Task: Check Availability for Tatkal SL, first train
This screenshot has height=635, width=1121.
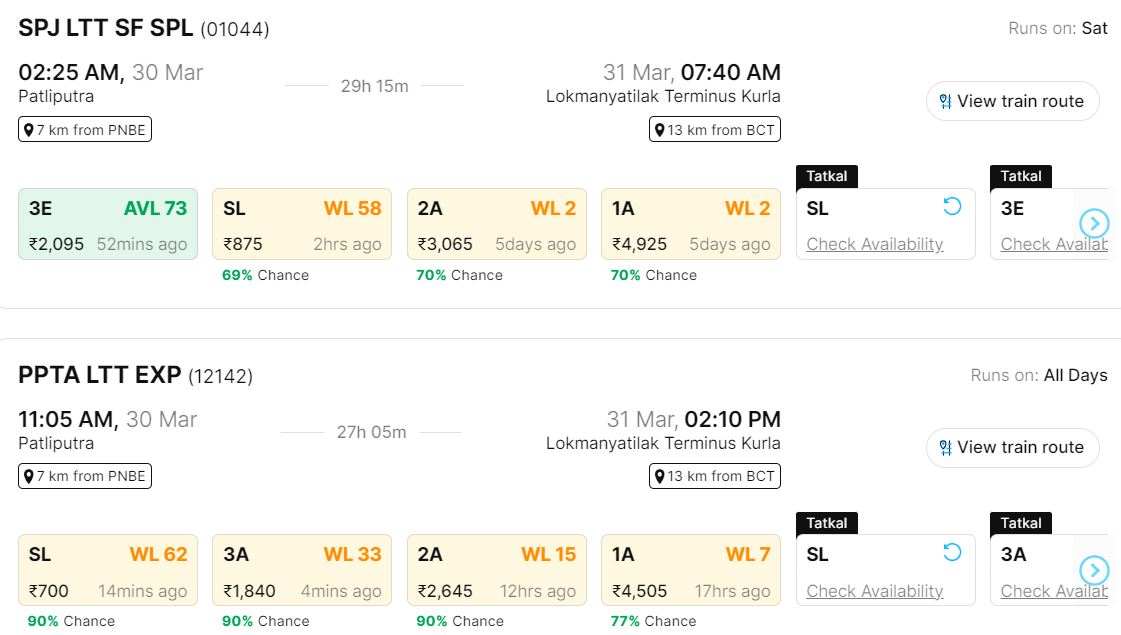Action: (x=875, y=244)
